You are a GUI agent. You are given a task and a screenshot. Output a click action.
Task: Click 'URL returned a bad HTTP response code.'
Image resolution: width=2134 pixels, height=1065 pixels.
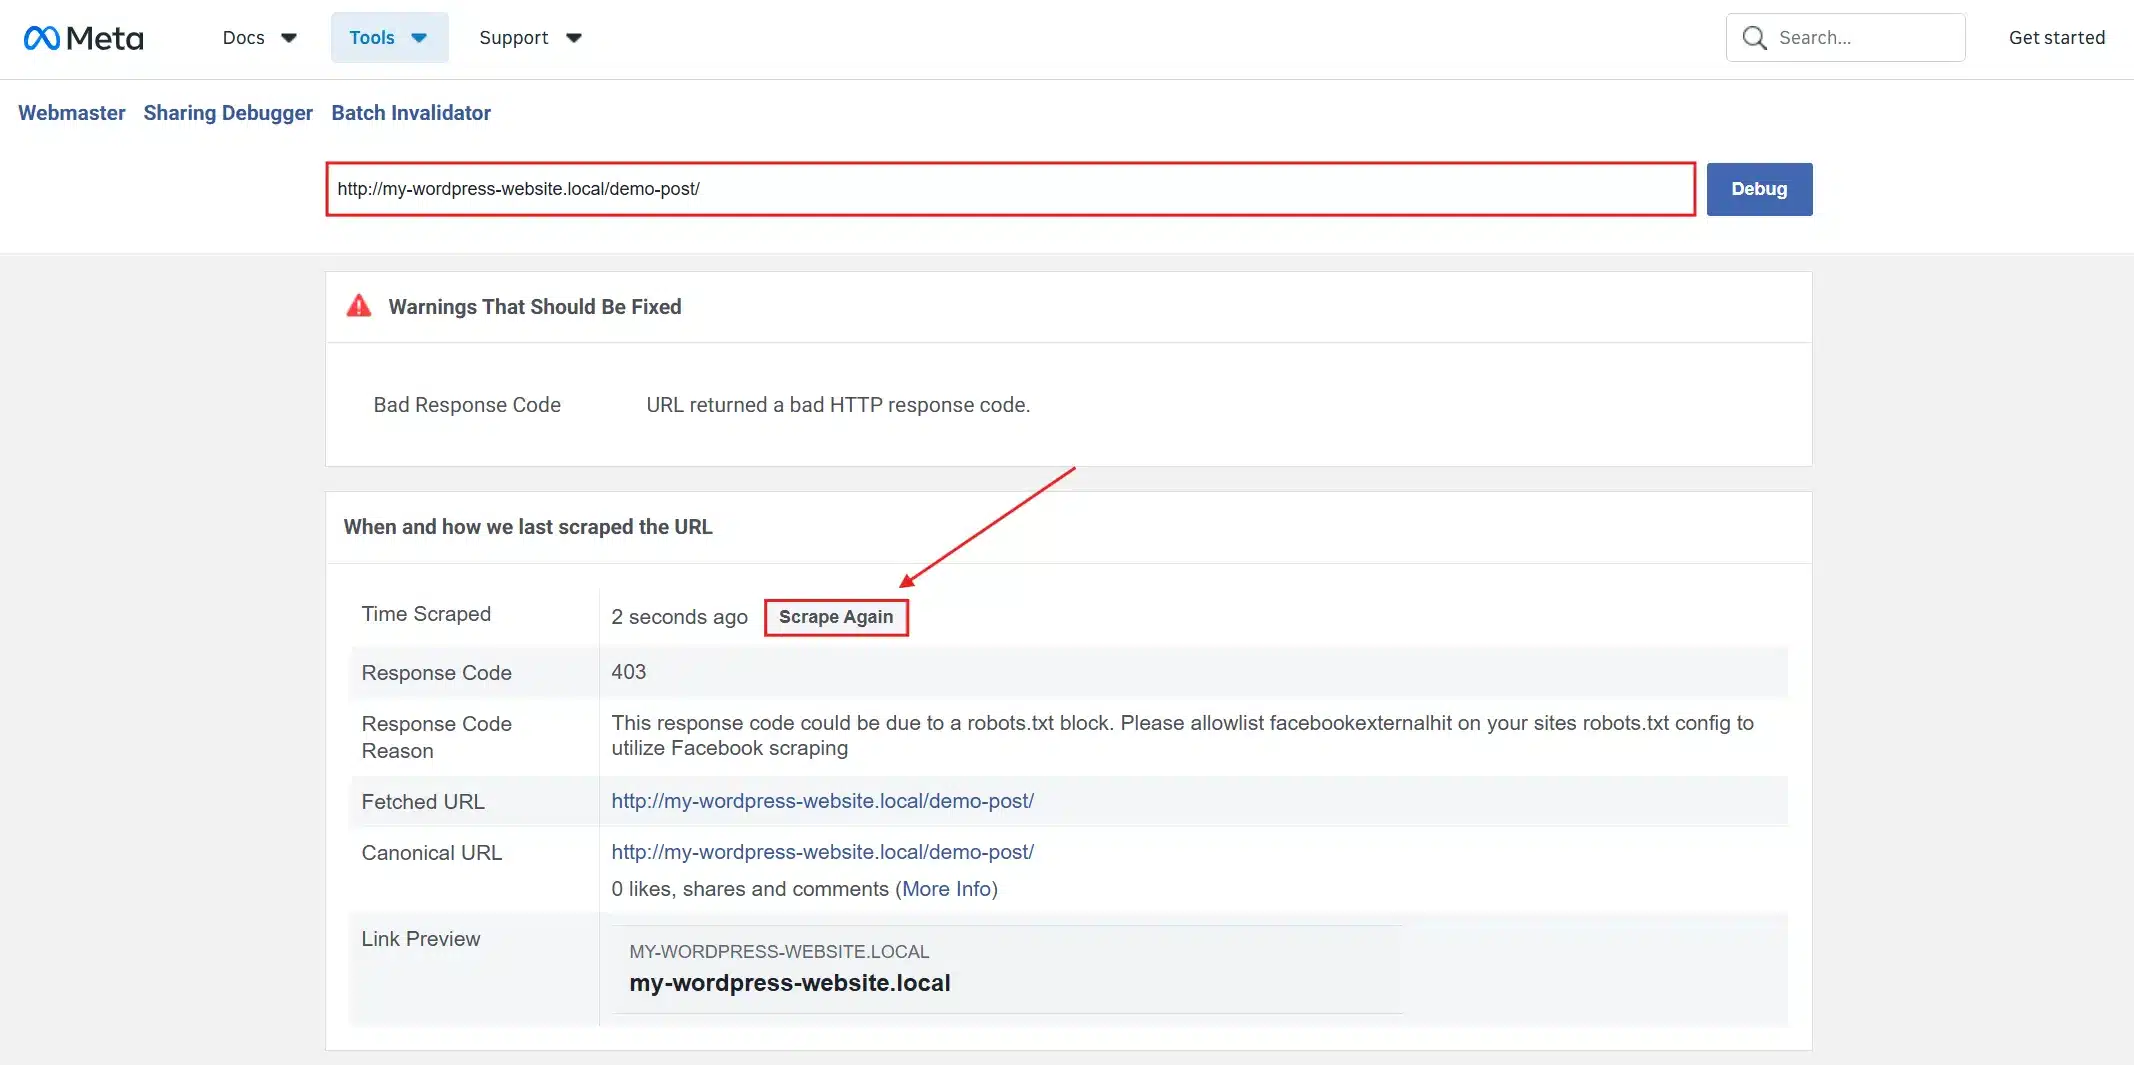[x=838, y=405]
